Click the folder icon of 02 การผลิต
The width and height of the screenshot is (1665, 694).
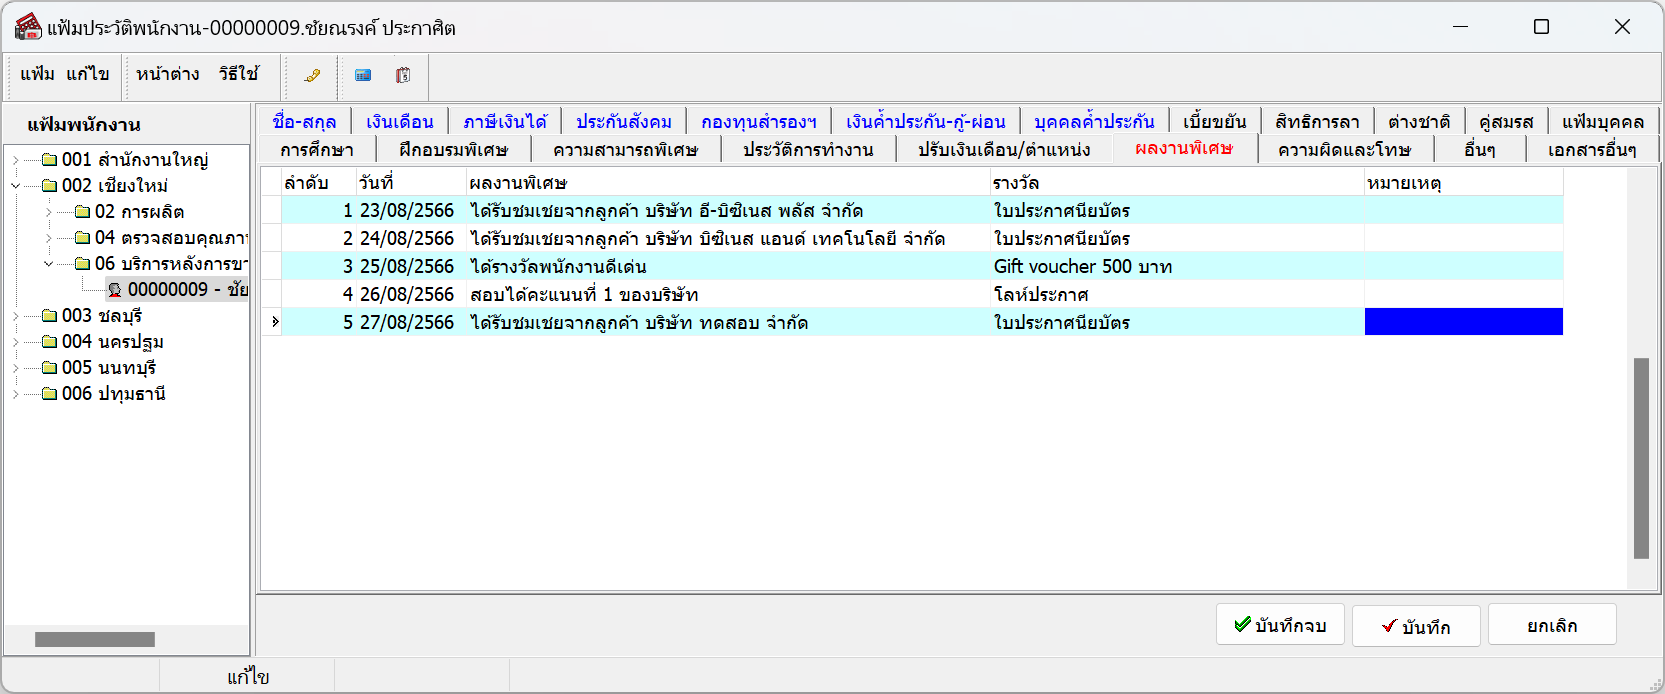click(x=83, y=212)
